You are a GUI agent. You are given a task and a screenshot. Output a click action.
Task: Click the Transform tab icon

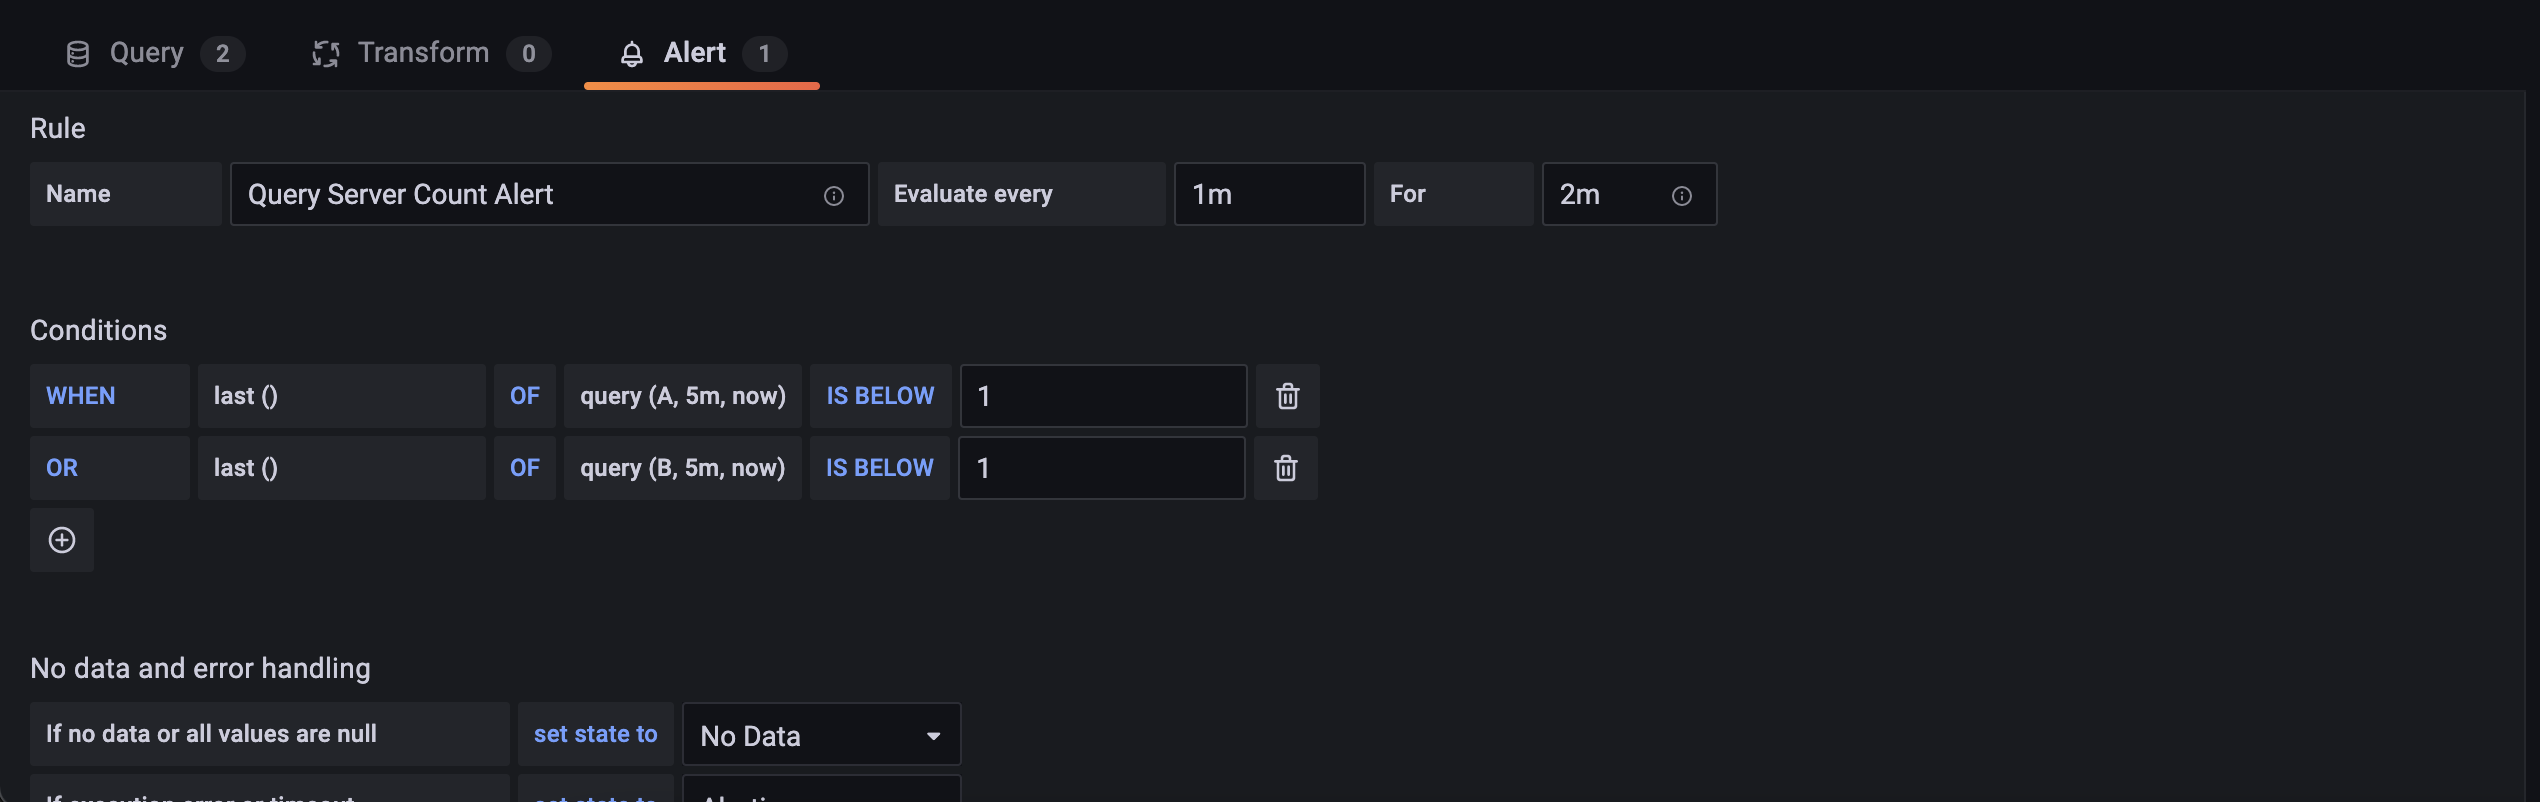(x=326, y=54)
